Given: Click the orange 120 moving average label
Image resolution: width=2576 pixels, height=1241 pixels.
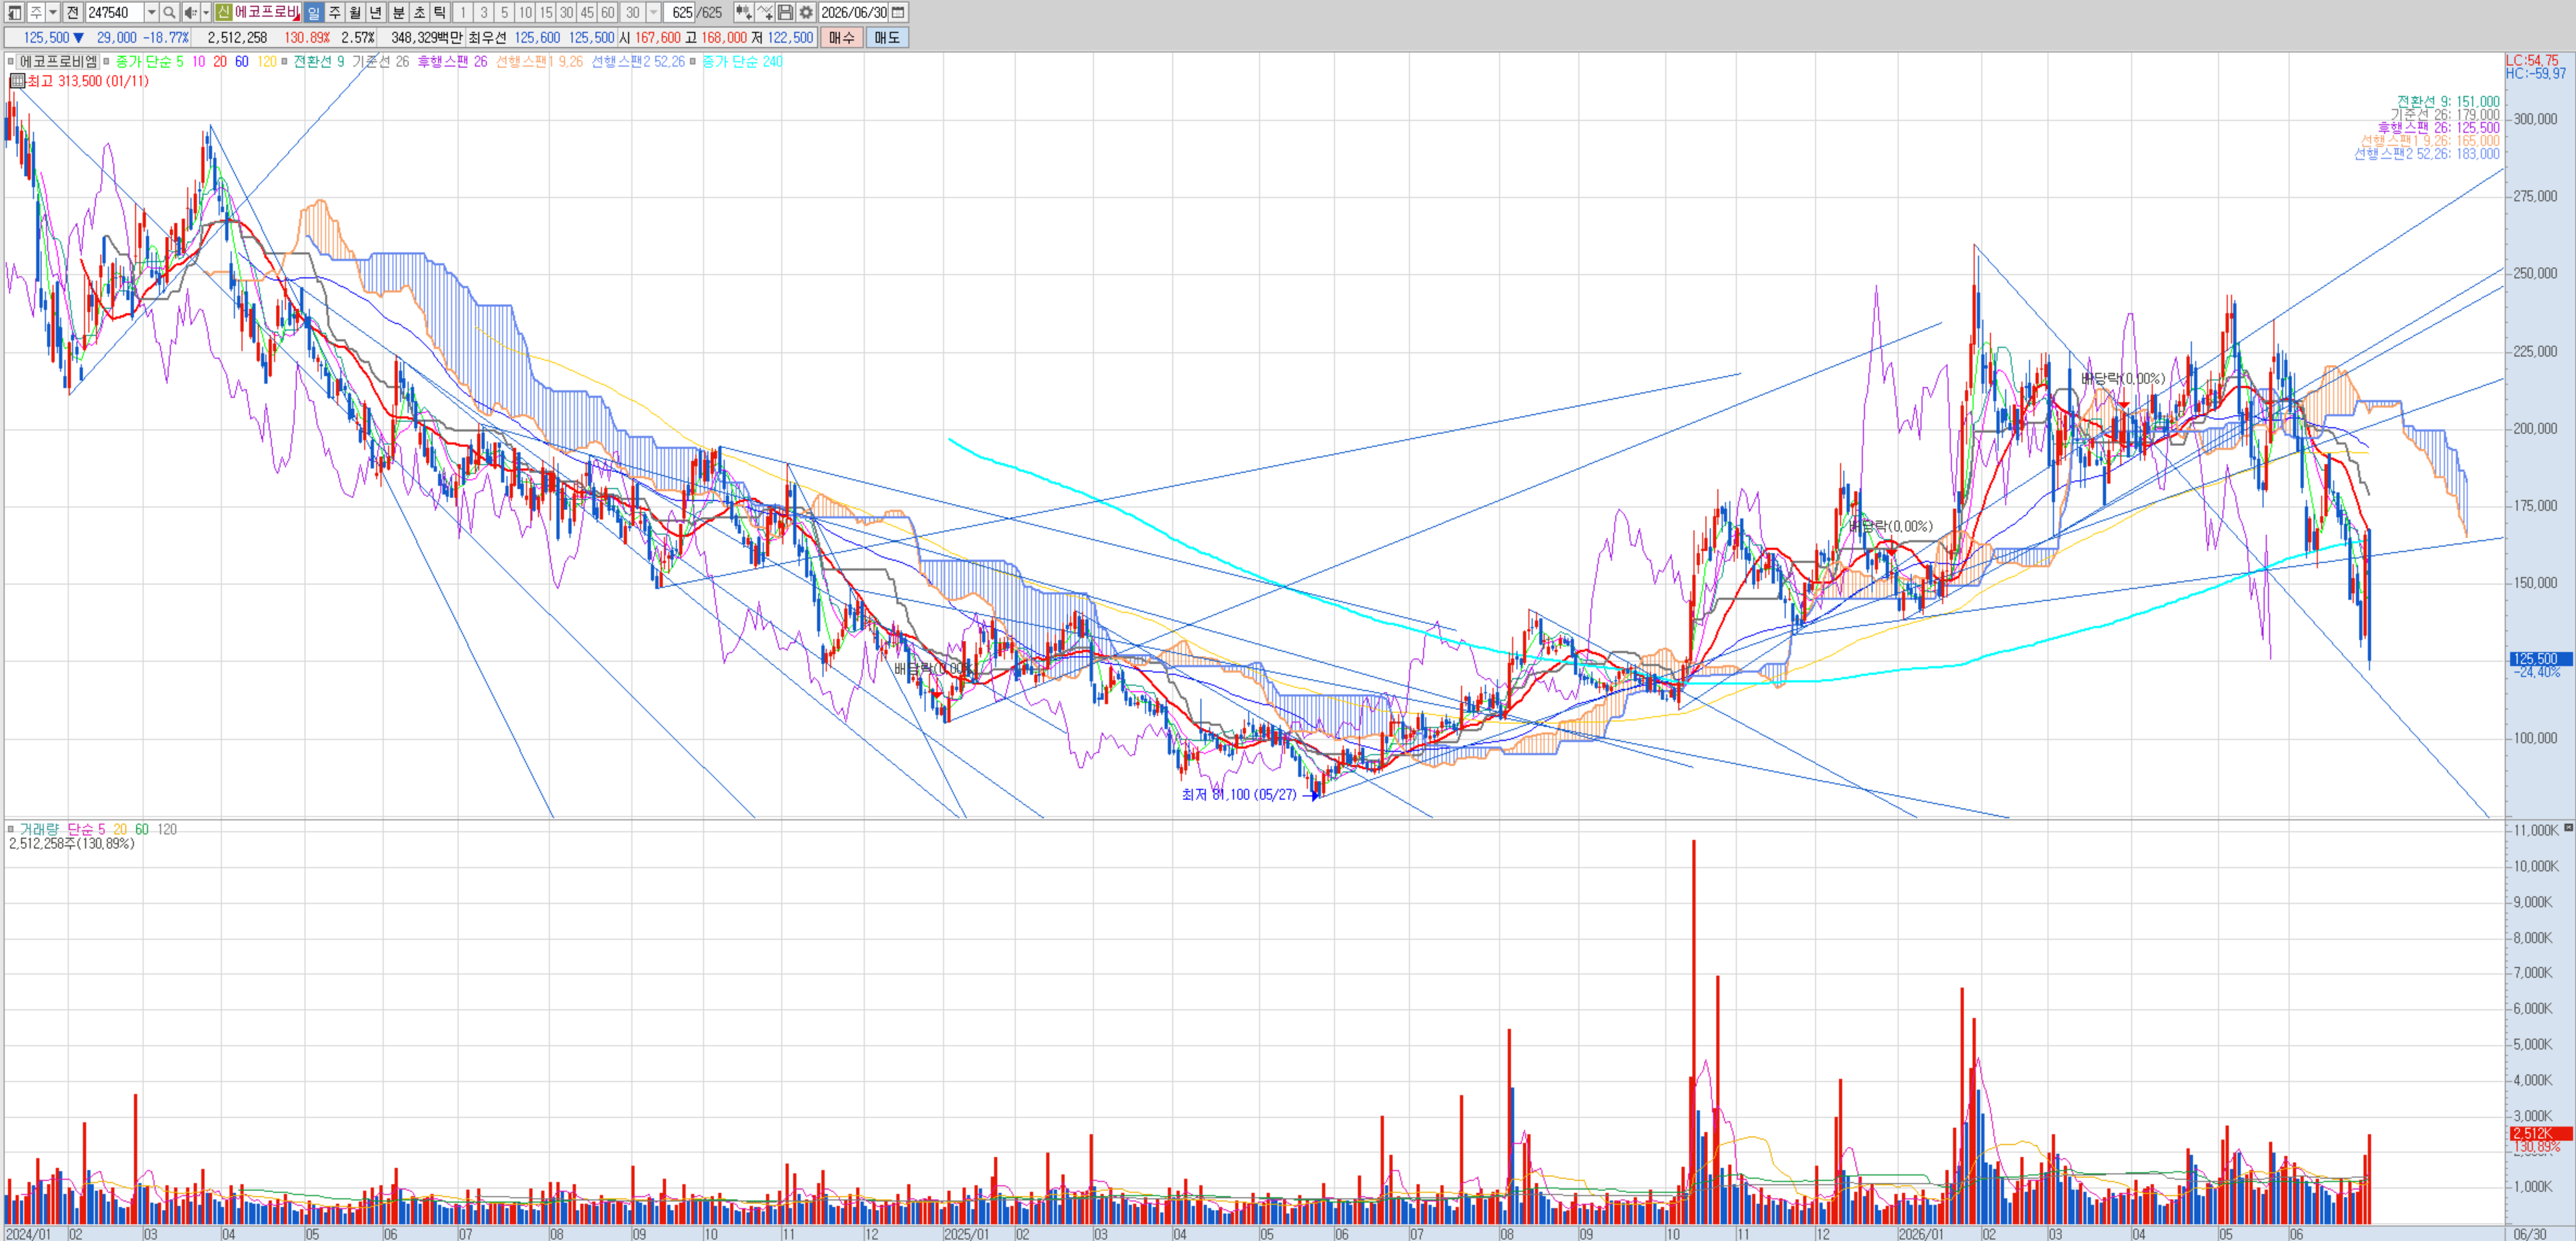Looking at the screenshot, I should (x=267, y=62).
